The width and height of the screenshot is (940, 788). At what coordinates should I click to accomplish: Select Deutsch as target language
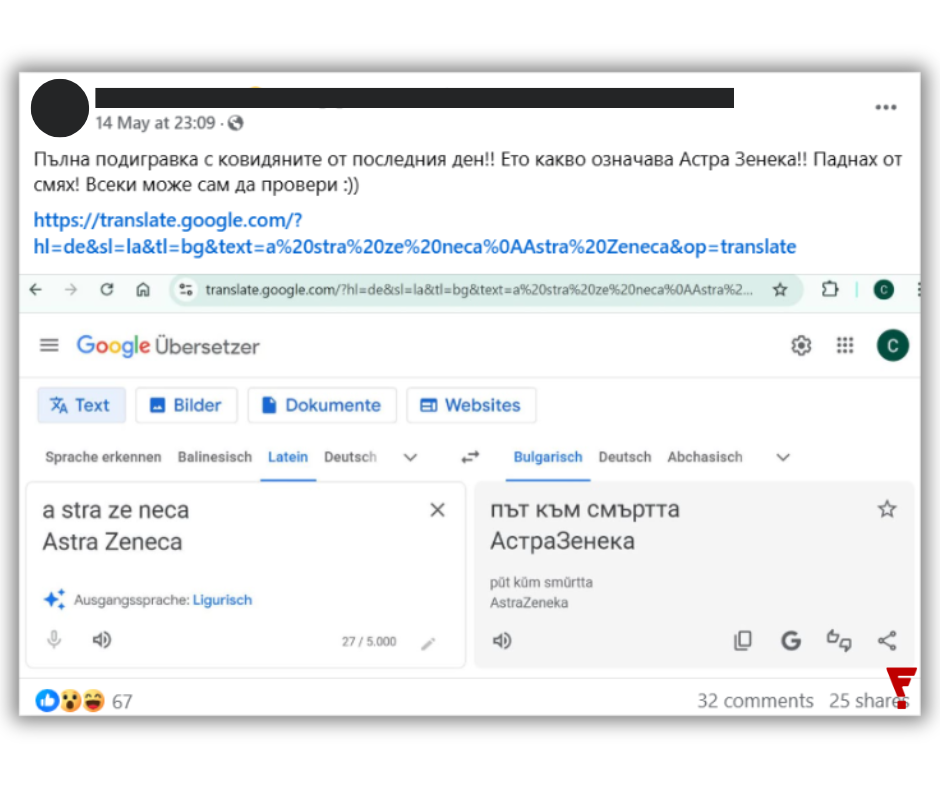click(625, 457)
